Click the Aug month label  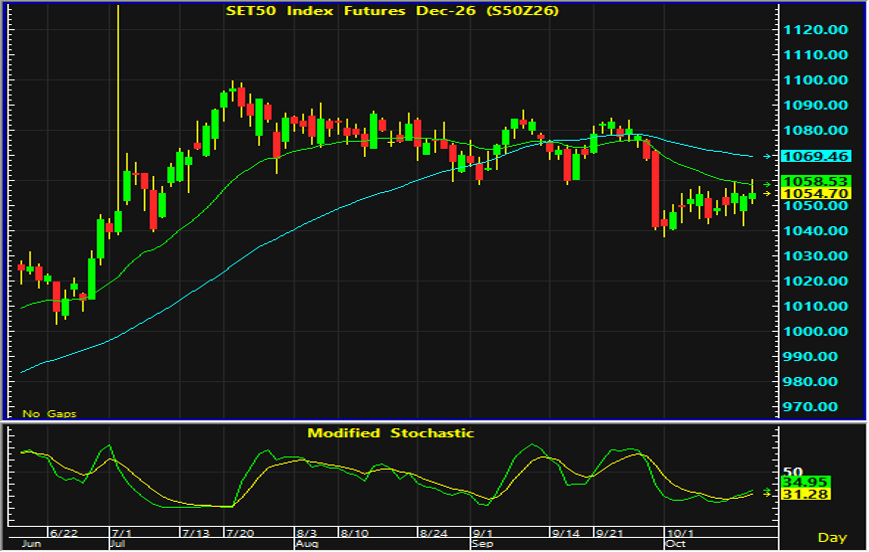[x=306, y=544]
